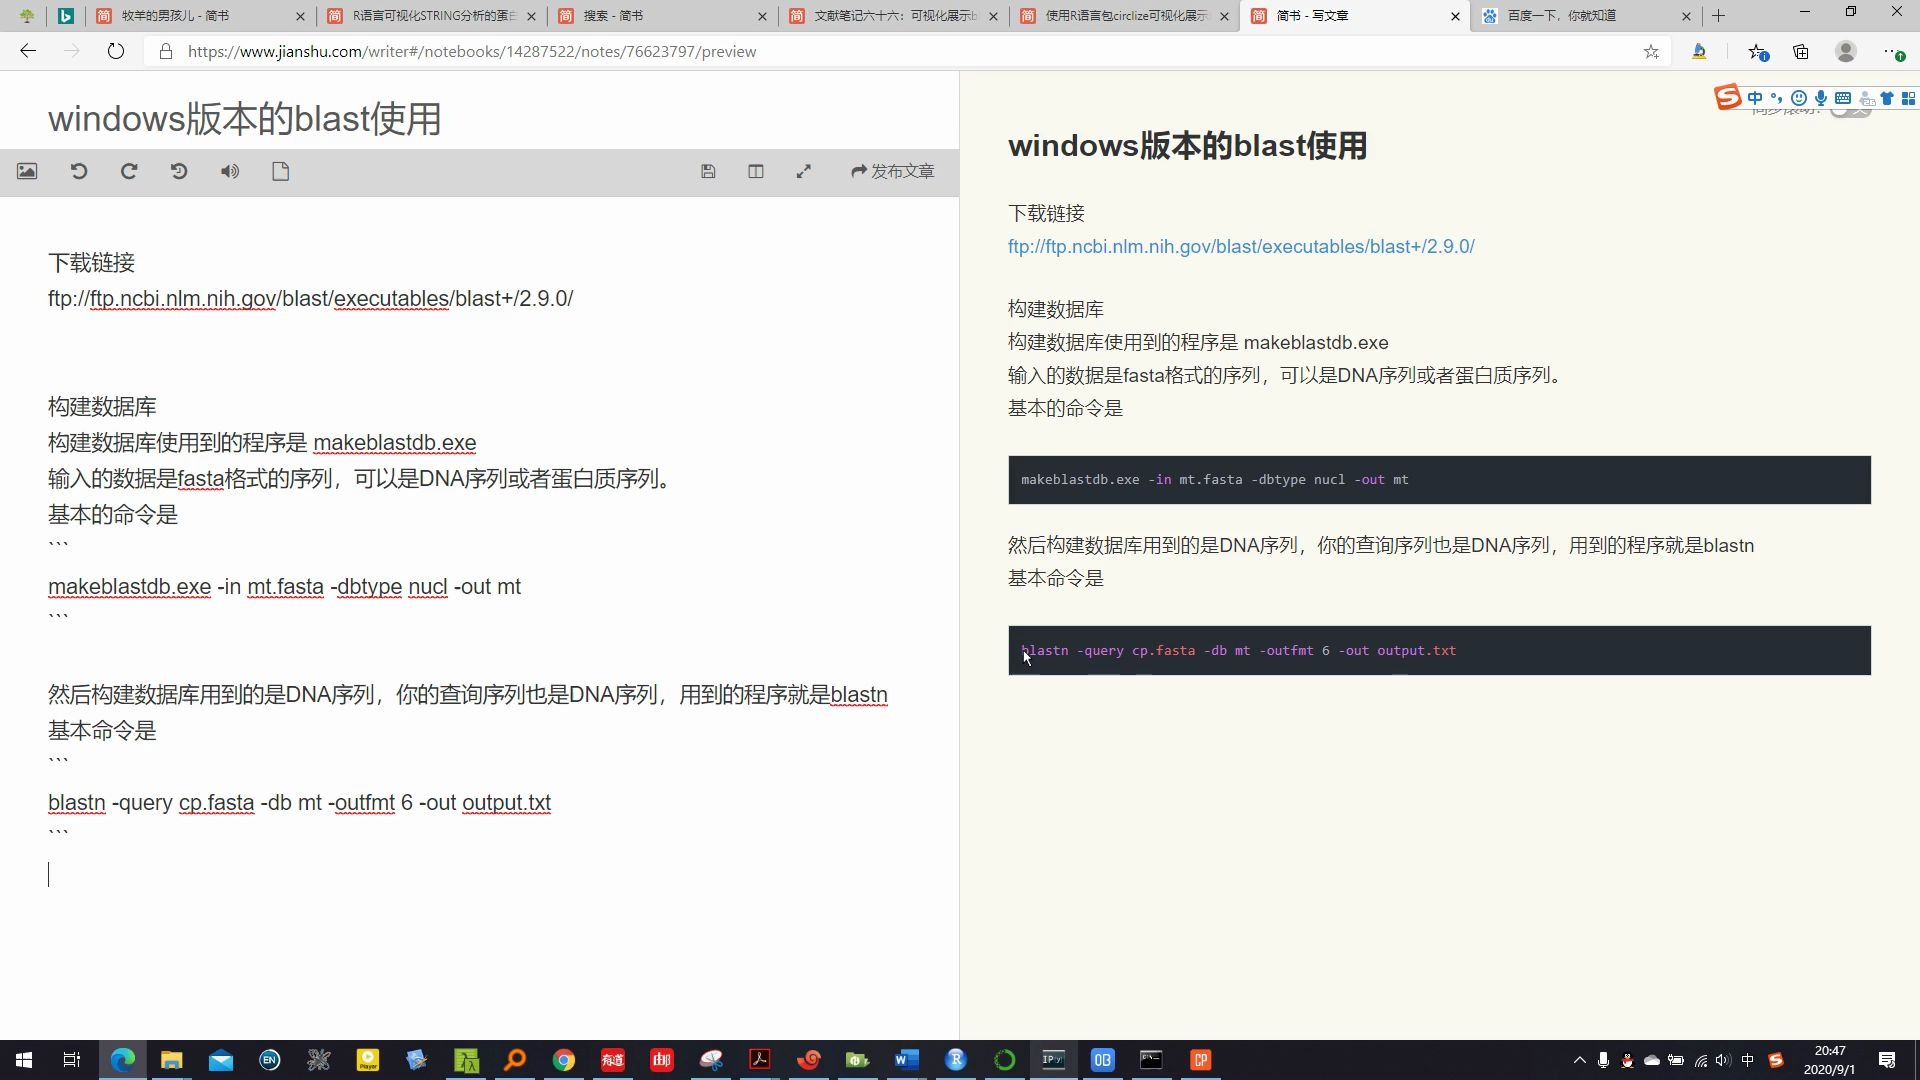Undo the last edit in editor
This screenshot has height=1080, width=1920.
tap(79, 171)
